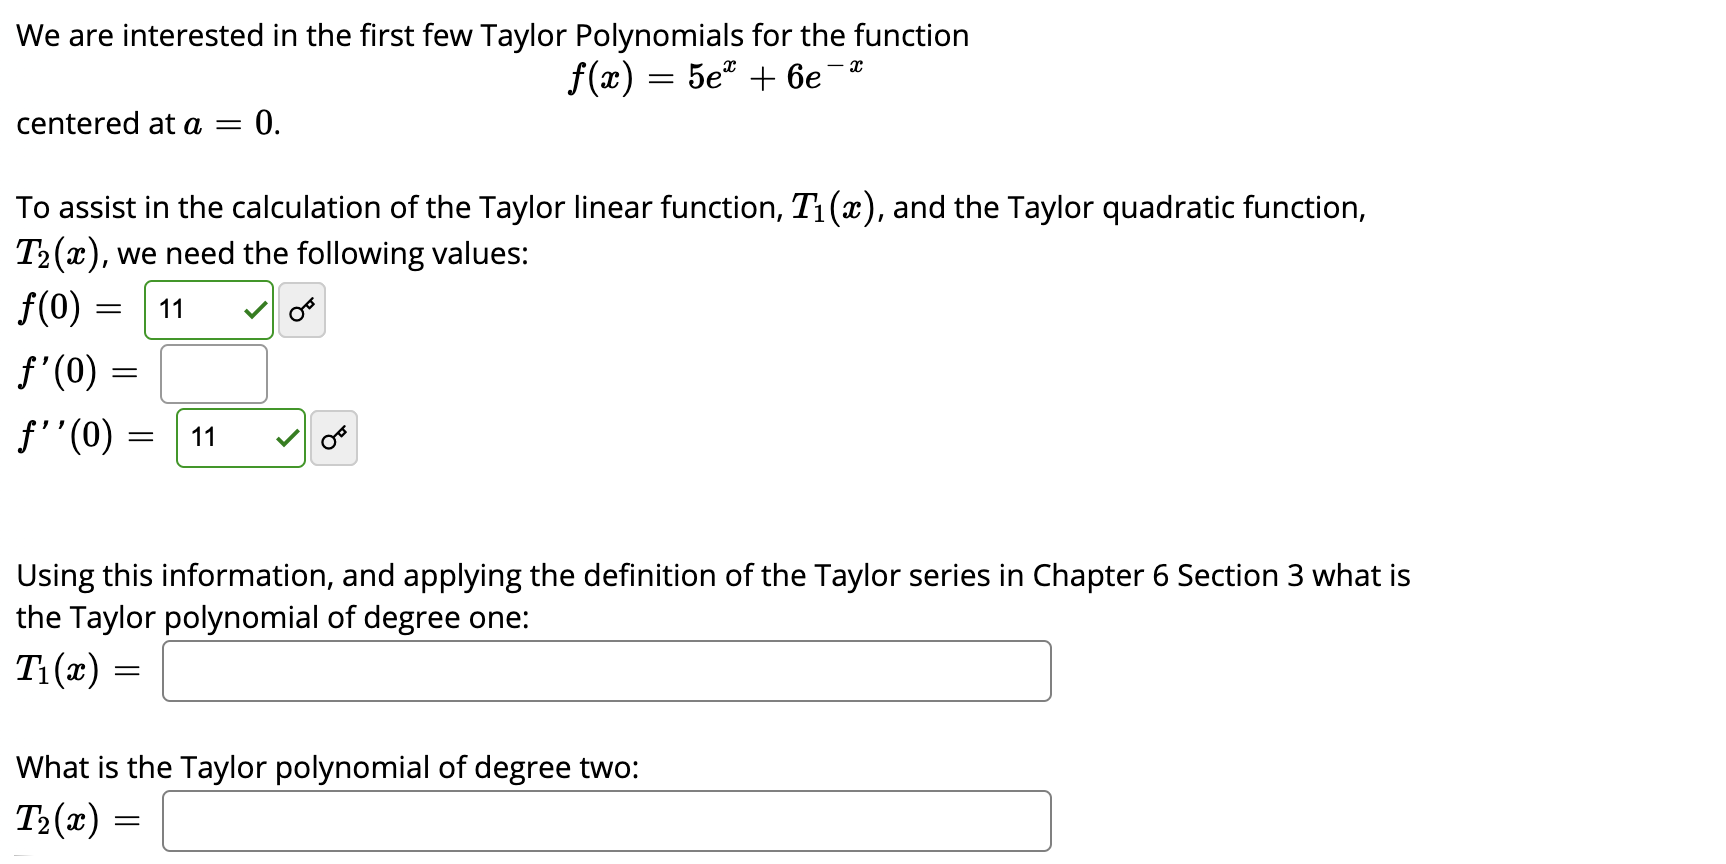Screen dimensions: 1726x864
Task: Select the key button after the f''(0) input
Action: click(334, 438)
